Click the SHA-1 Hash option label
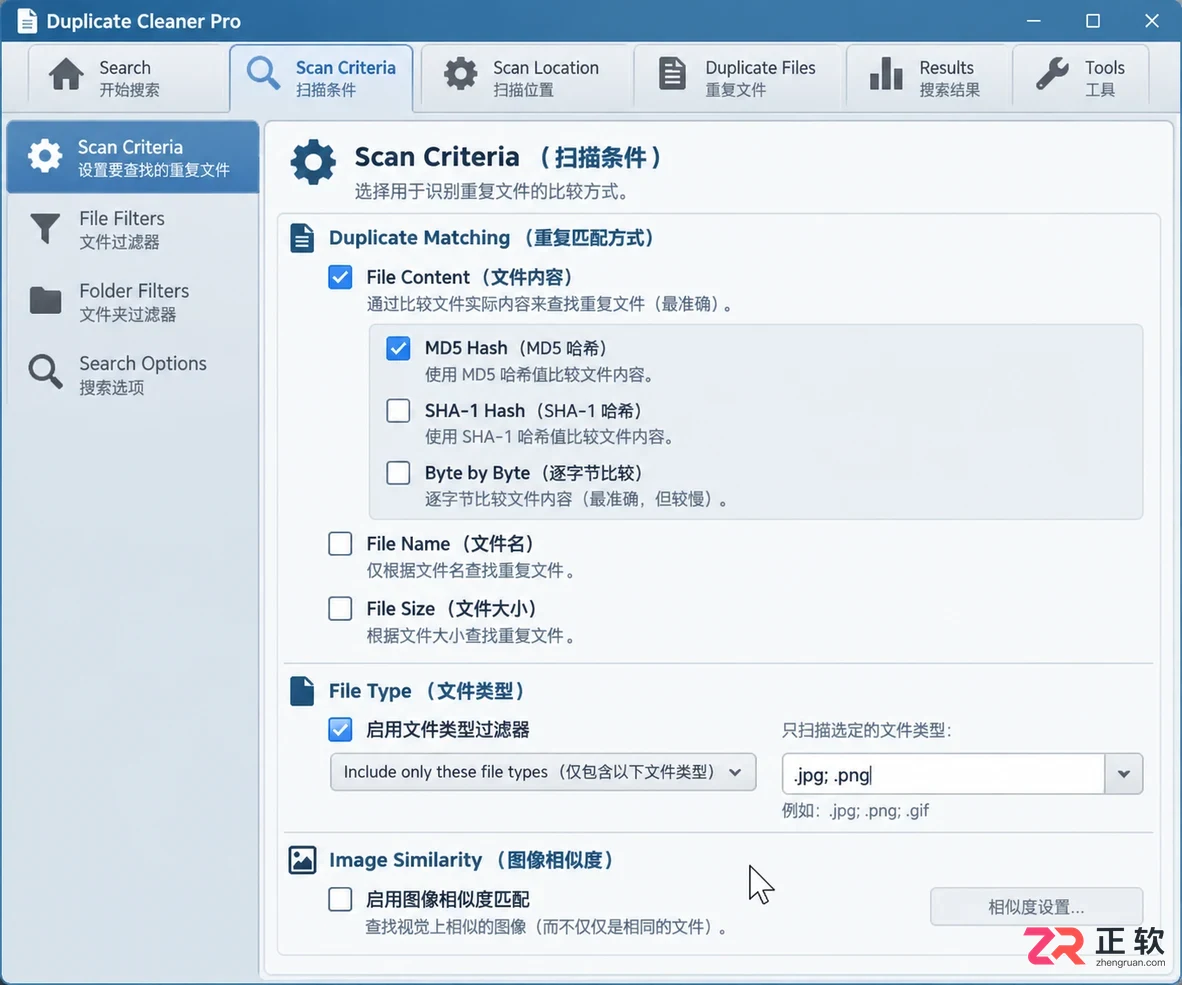The height and width of the screenshot is (985, 1182). coord(534,411)
